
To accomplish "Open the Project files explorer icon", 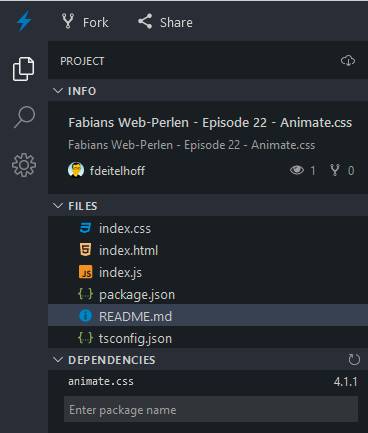I will 23,69.
